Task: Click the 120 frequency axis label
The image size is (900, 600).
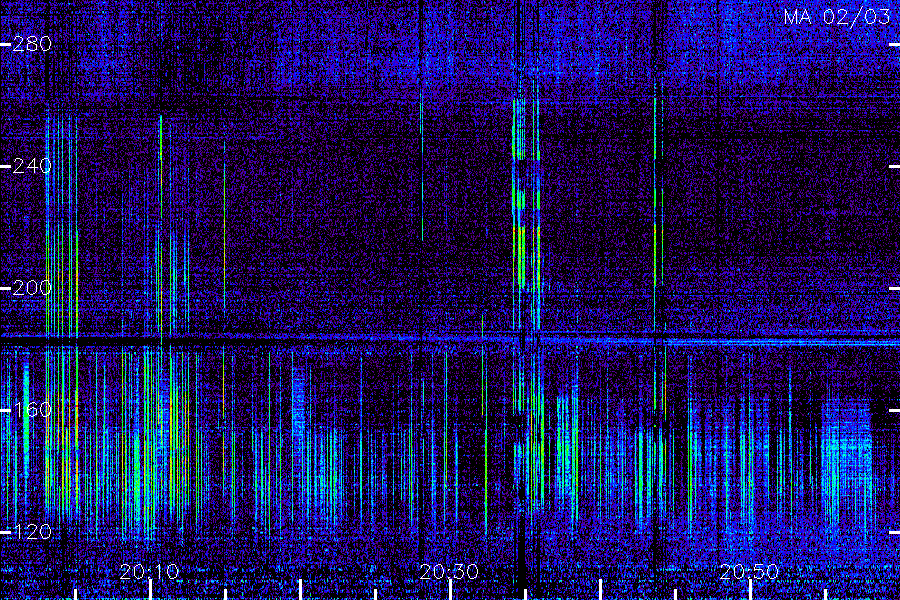Action: click(32, 532)
